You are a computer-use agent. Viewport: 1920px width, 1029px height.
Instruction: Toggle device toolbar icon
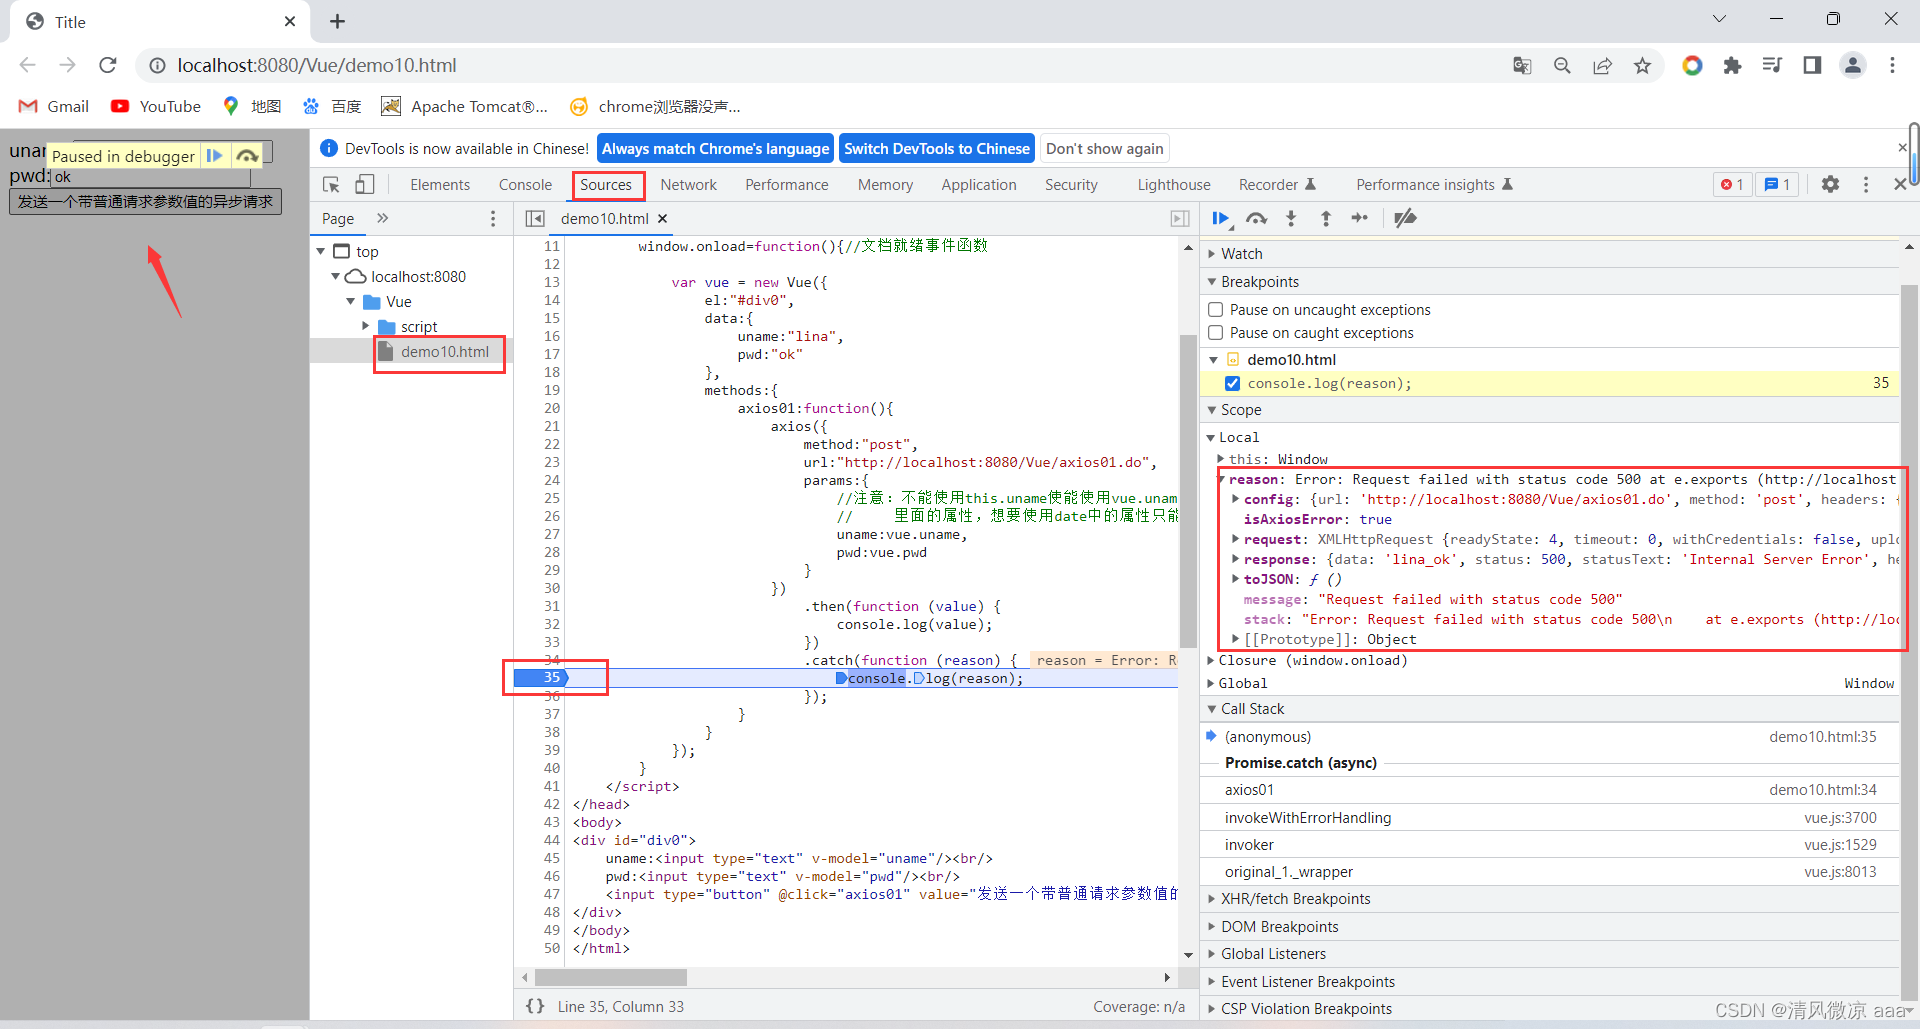(365, 184)
